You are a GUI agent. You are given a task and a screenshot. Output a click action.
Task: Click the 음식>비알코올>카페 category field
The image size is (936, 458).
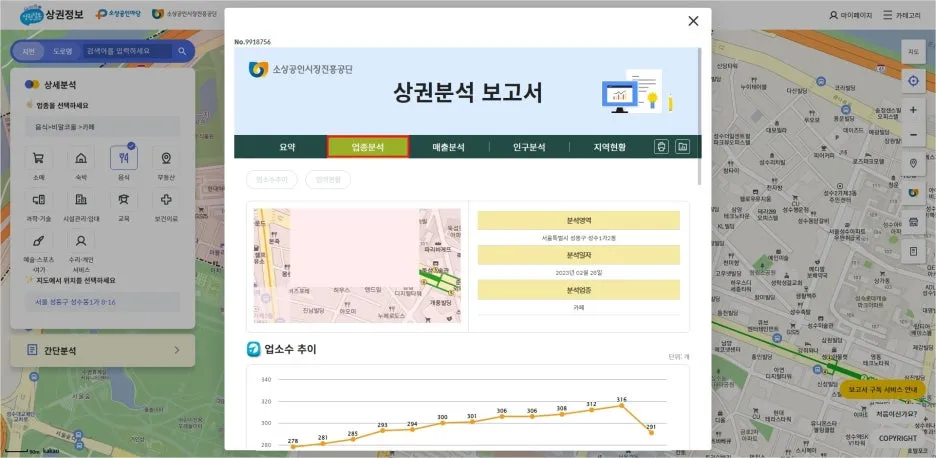[103, 127]
